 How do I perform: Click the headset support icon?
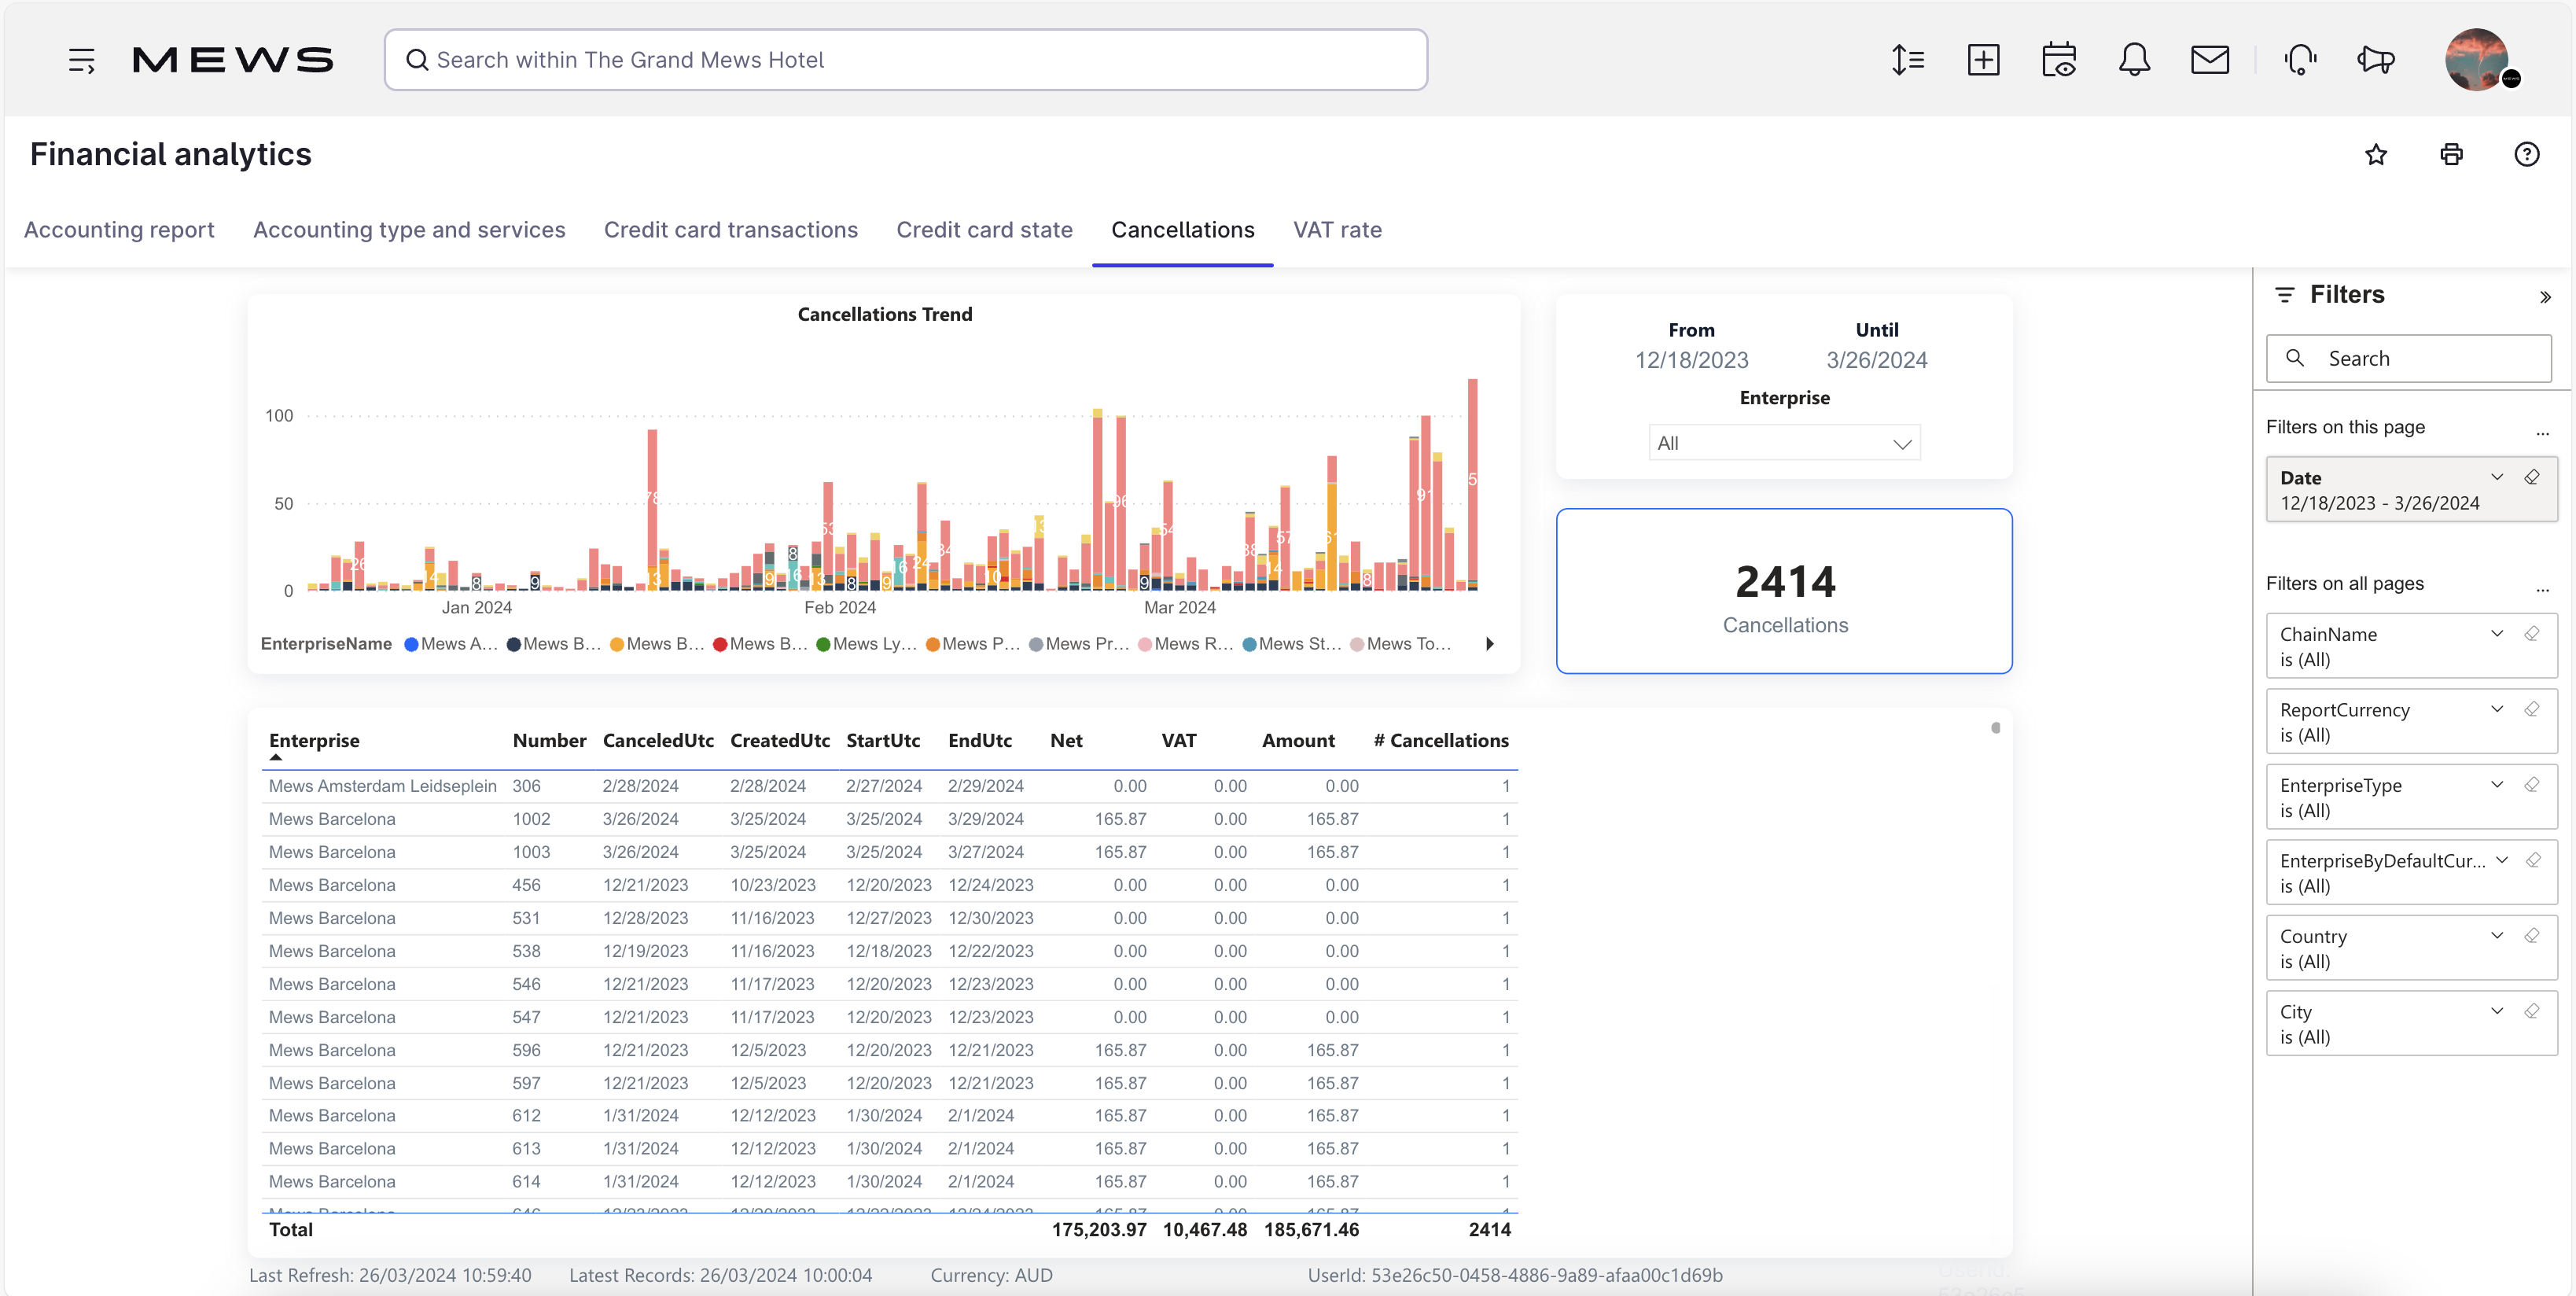pos(2300,60)
